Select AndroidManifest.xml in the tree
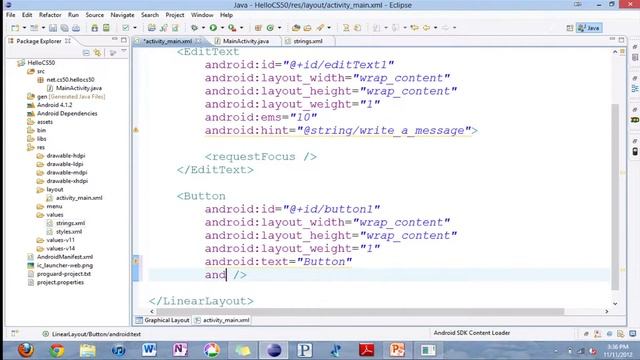This screenshot has height=360, width=640. (64, 257)
